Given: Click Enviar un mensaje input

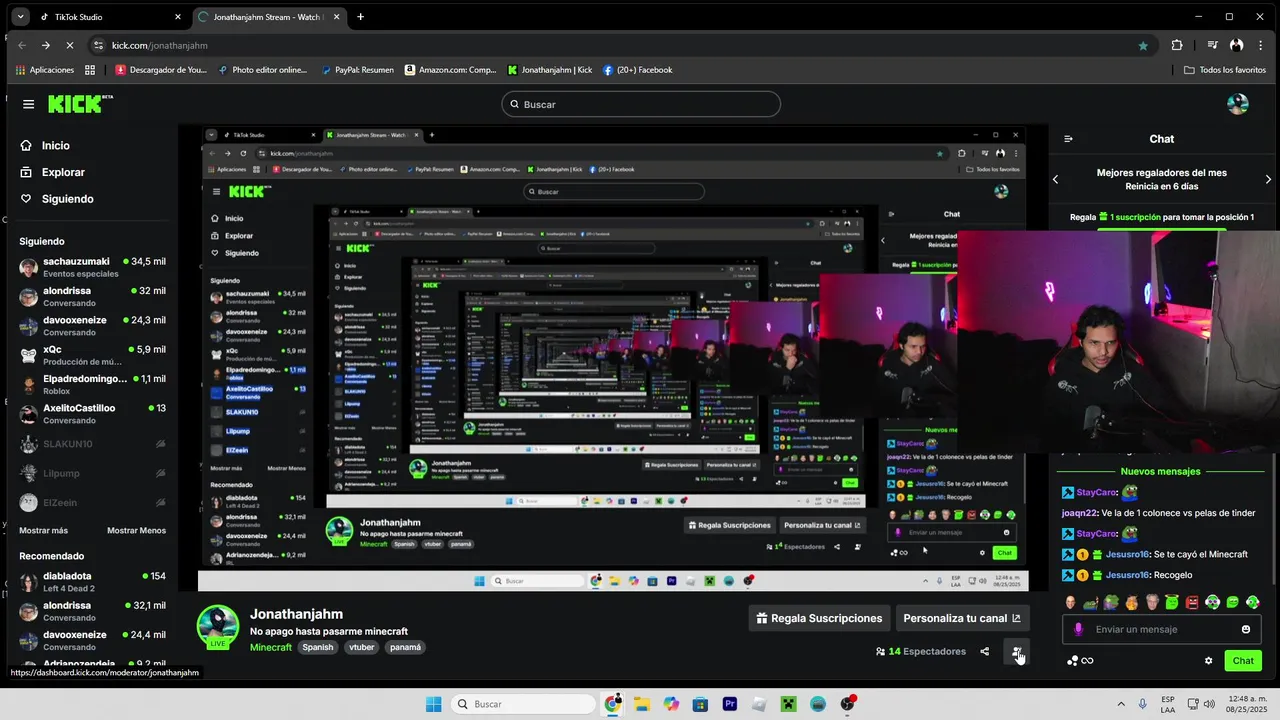Looking at the screenshot, I should pyautogui.click(x=1160, y=629).
